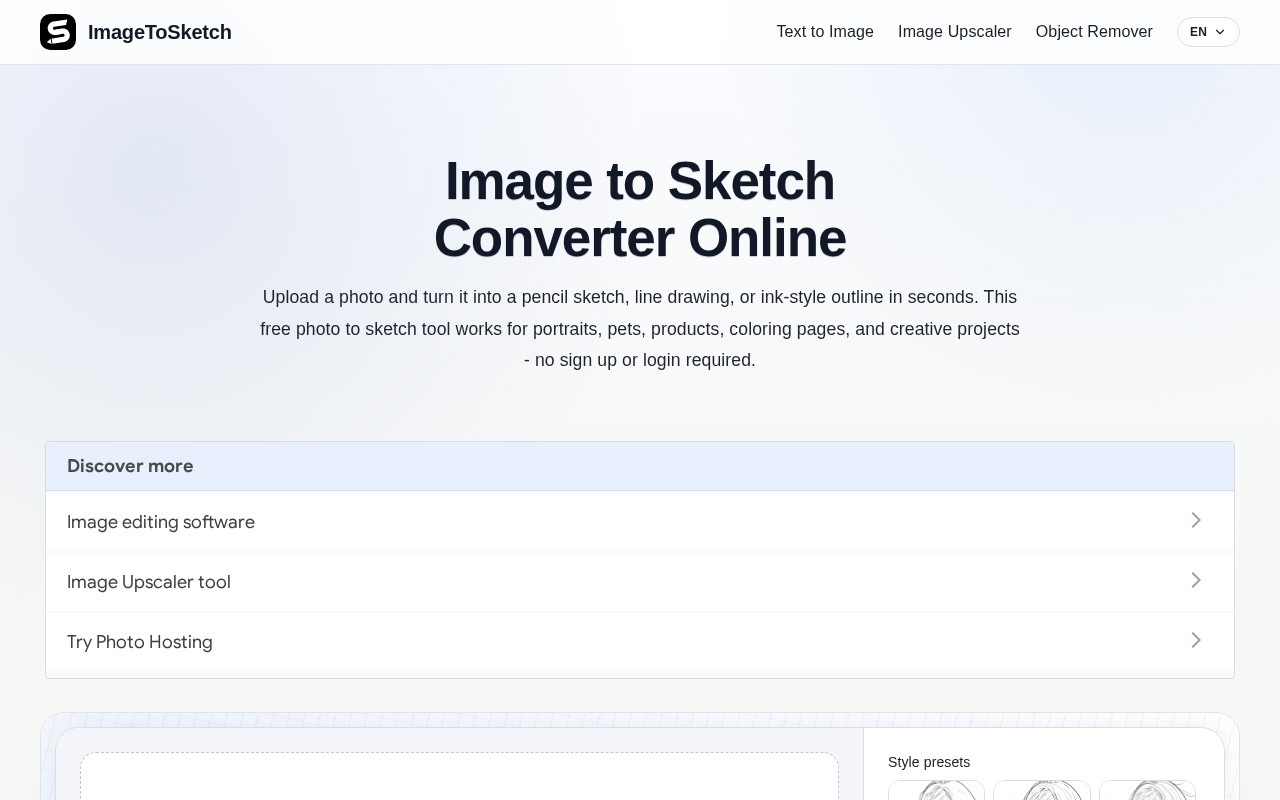Open the Image Upscaler menu item

pos(955,32)
